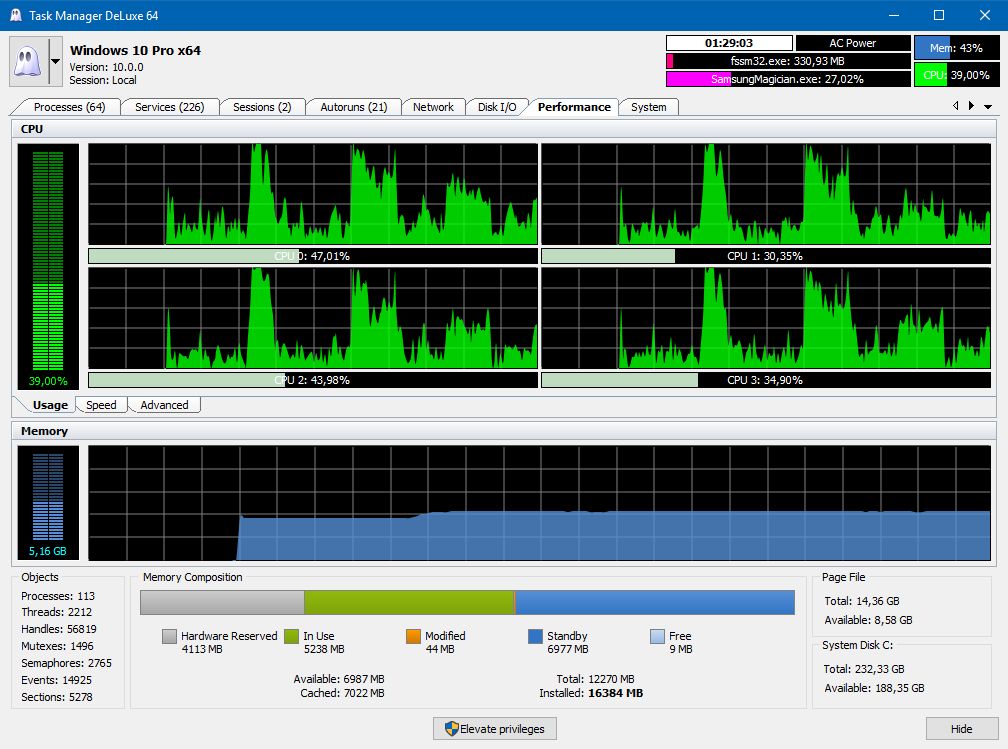
Task: Click the ghost application icon button
Action: click(29, 62)
